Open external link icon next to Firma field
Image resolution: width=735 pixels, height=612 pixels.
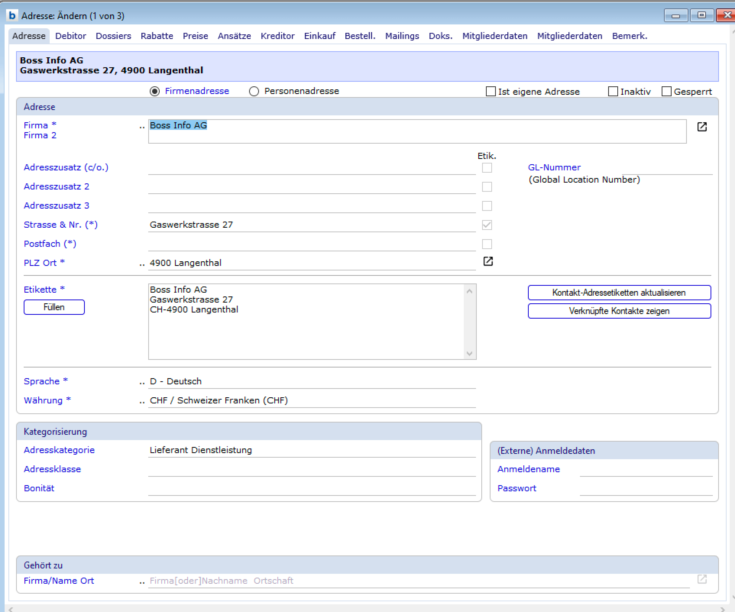702,127
